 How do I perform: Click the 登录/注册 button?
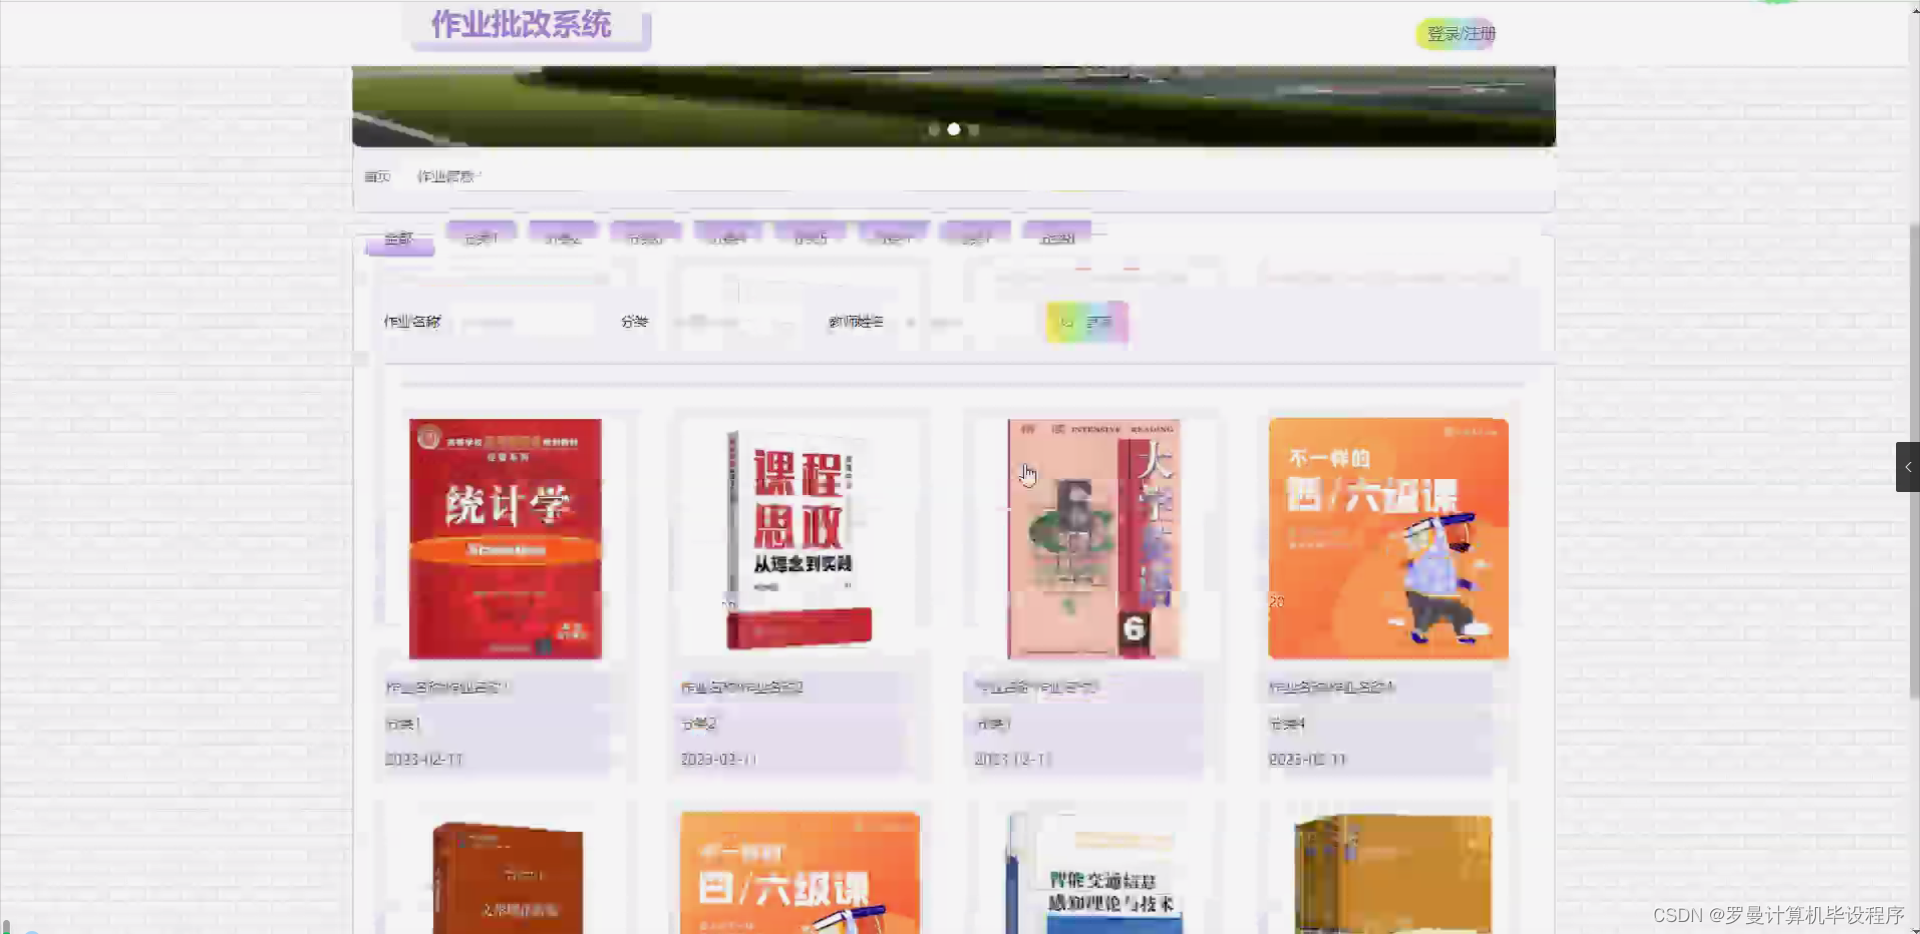click(1457, 34)
